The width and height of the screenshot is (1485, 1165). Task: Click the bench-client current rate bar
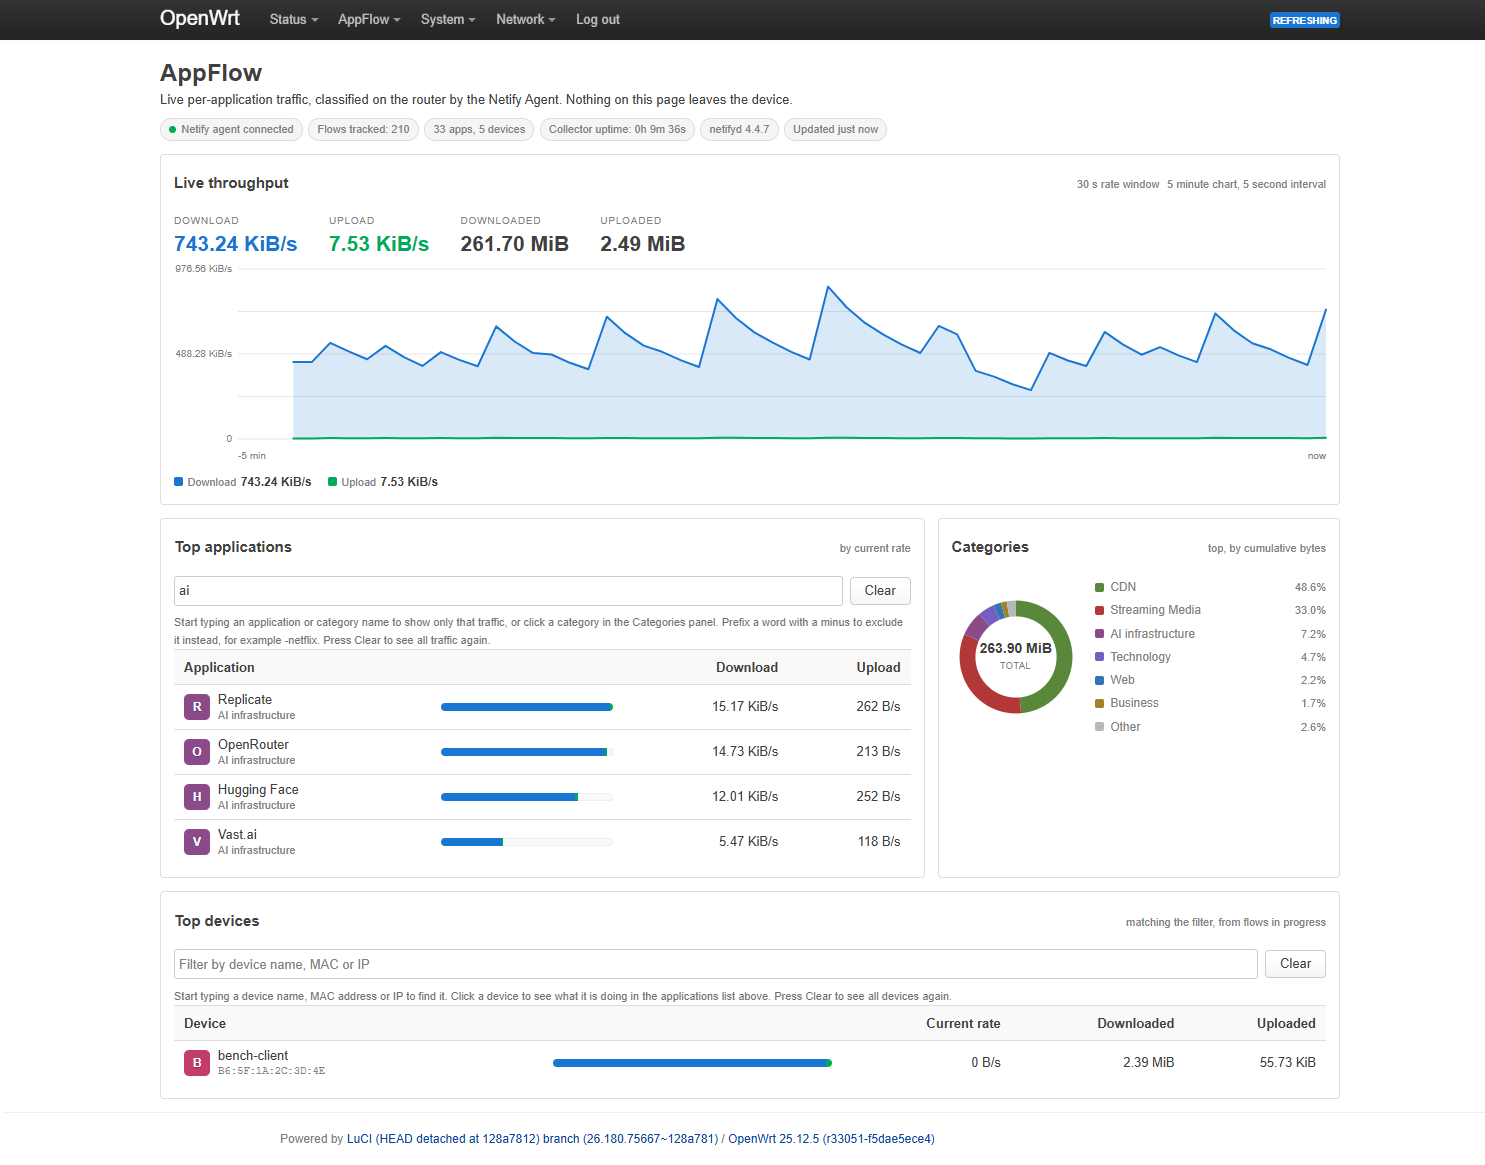click(692, 1063)
